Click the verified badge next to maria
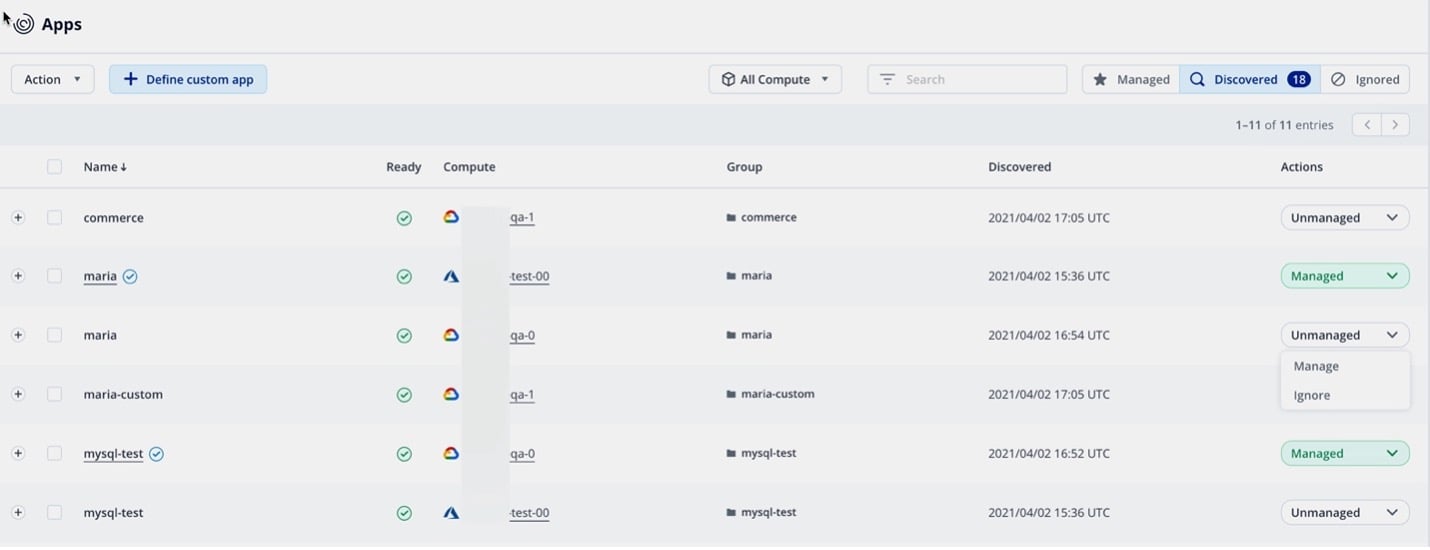 click(x=130, y=277)
